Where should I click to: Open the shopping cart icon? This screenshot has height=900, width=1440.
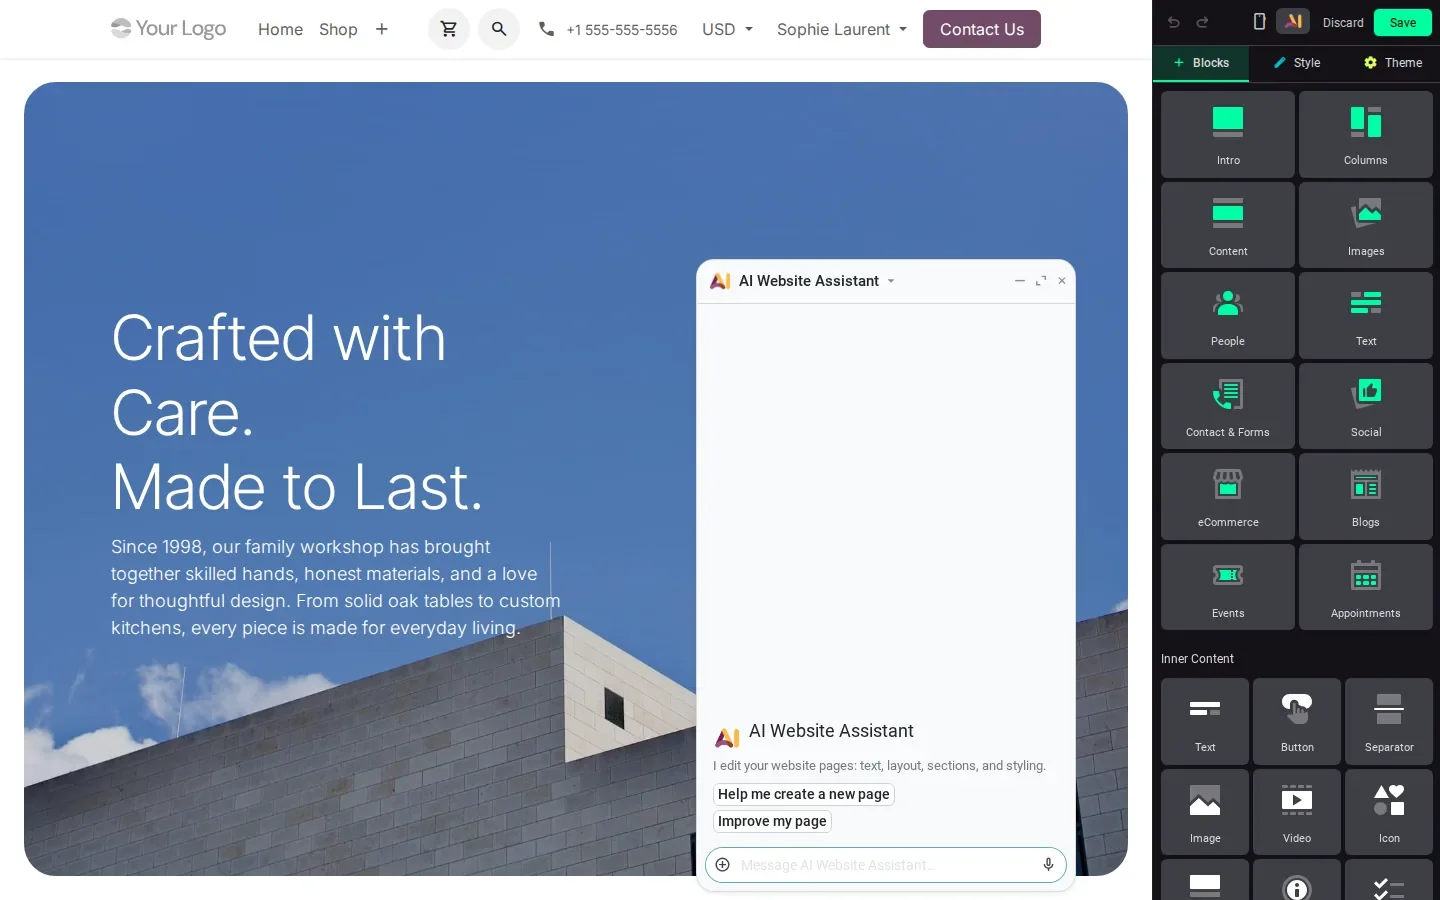[449, 29]
